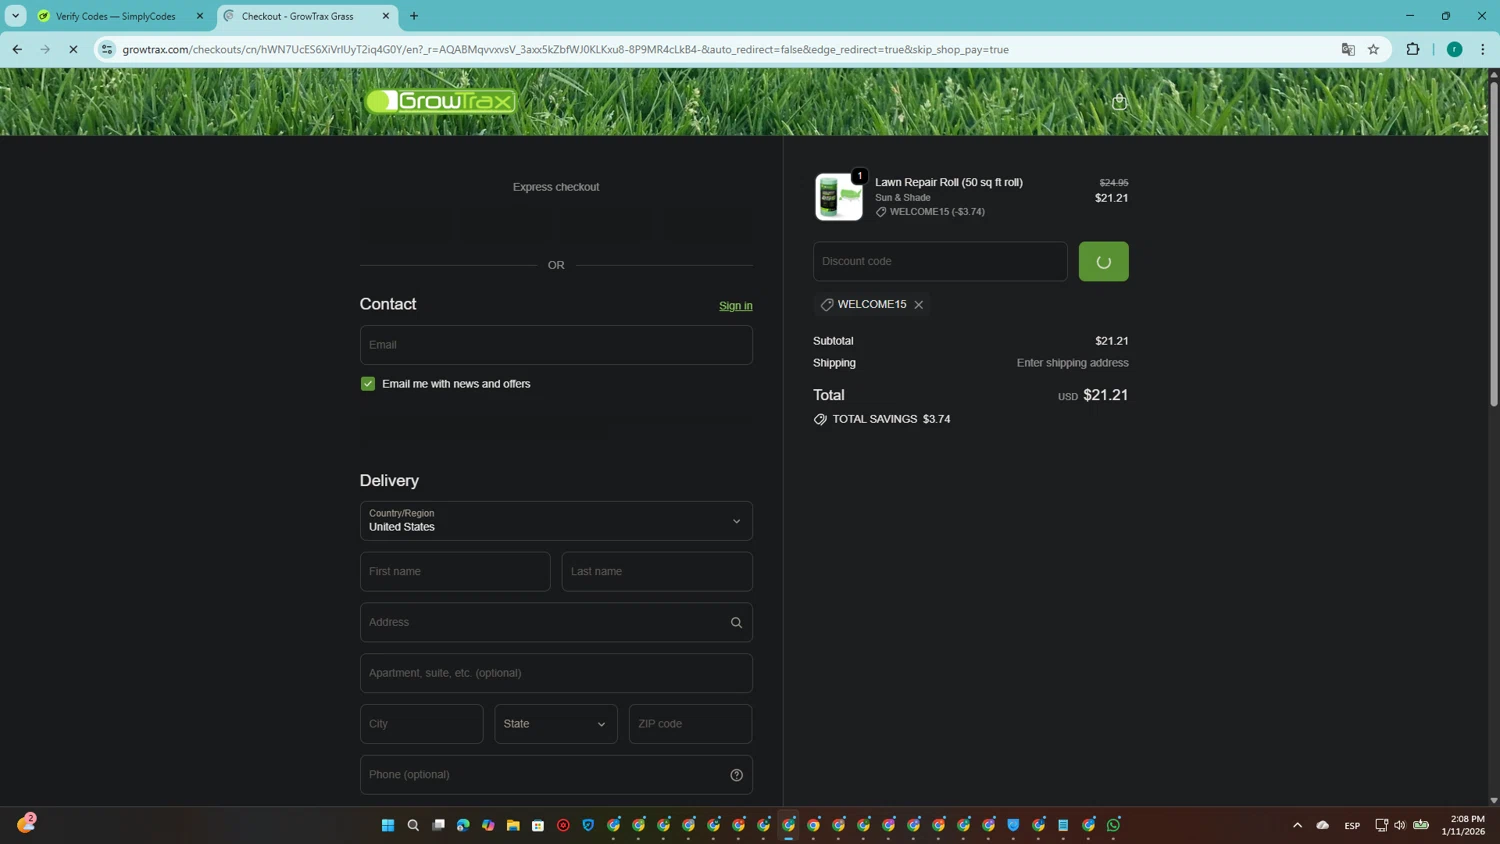Click the Last name field
Screen dimensions: 1500x844
657,572
